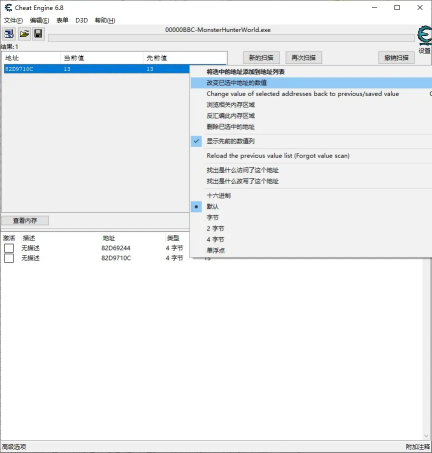Select 找出是什么访问了这个地址 menu entry
432x453 pixels.
click(x=311, y=170)
